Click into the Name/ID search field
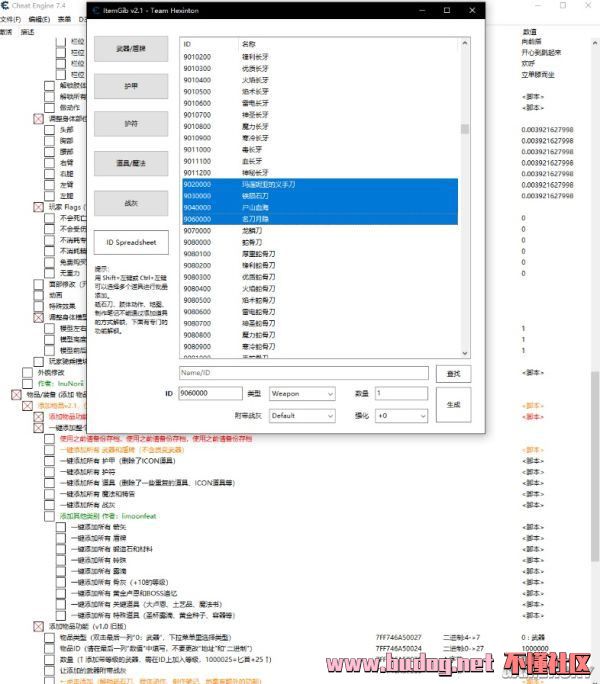Image resolution: width=600 pixels, height=684 pixels. coord(304,373)
